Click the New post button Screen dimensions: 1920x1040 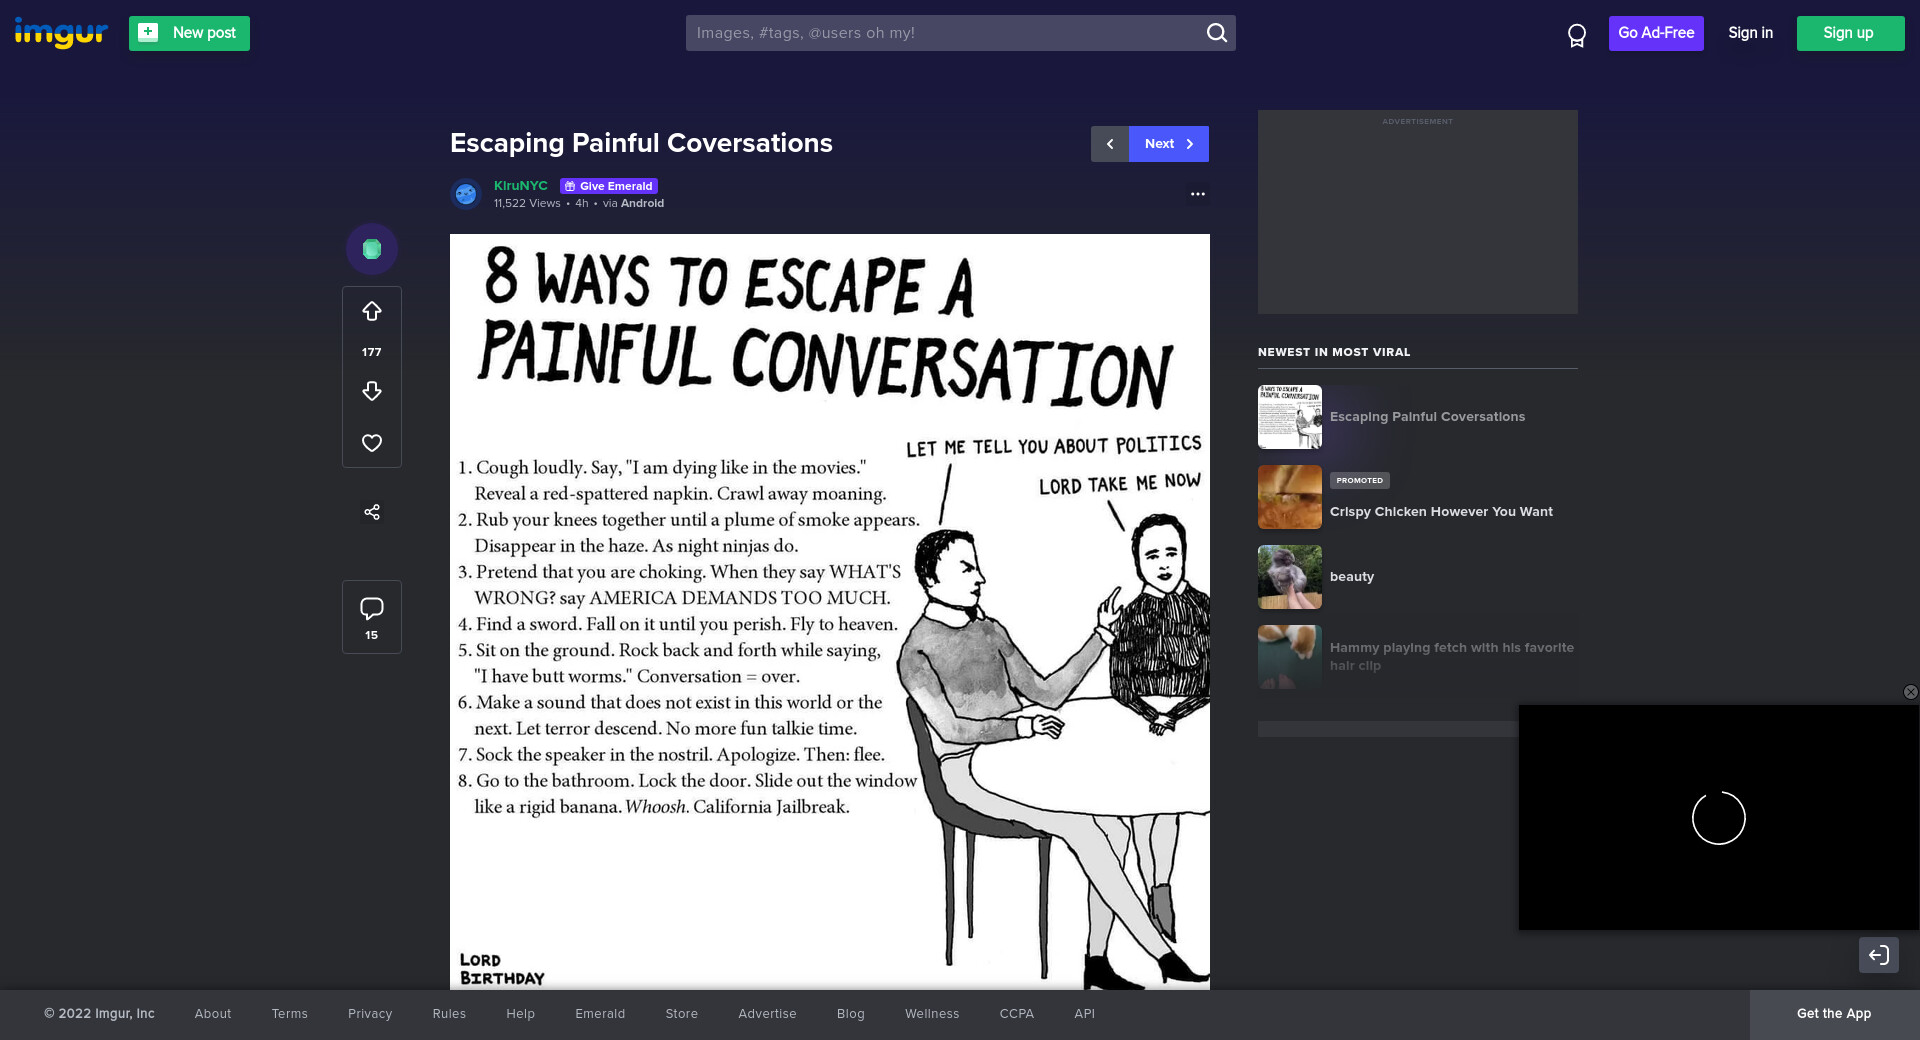[189, 33]
